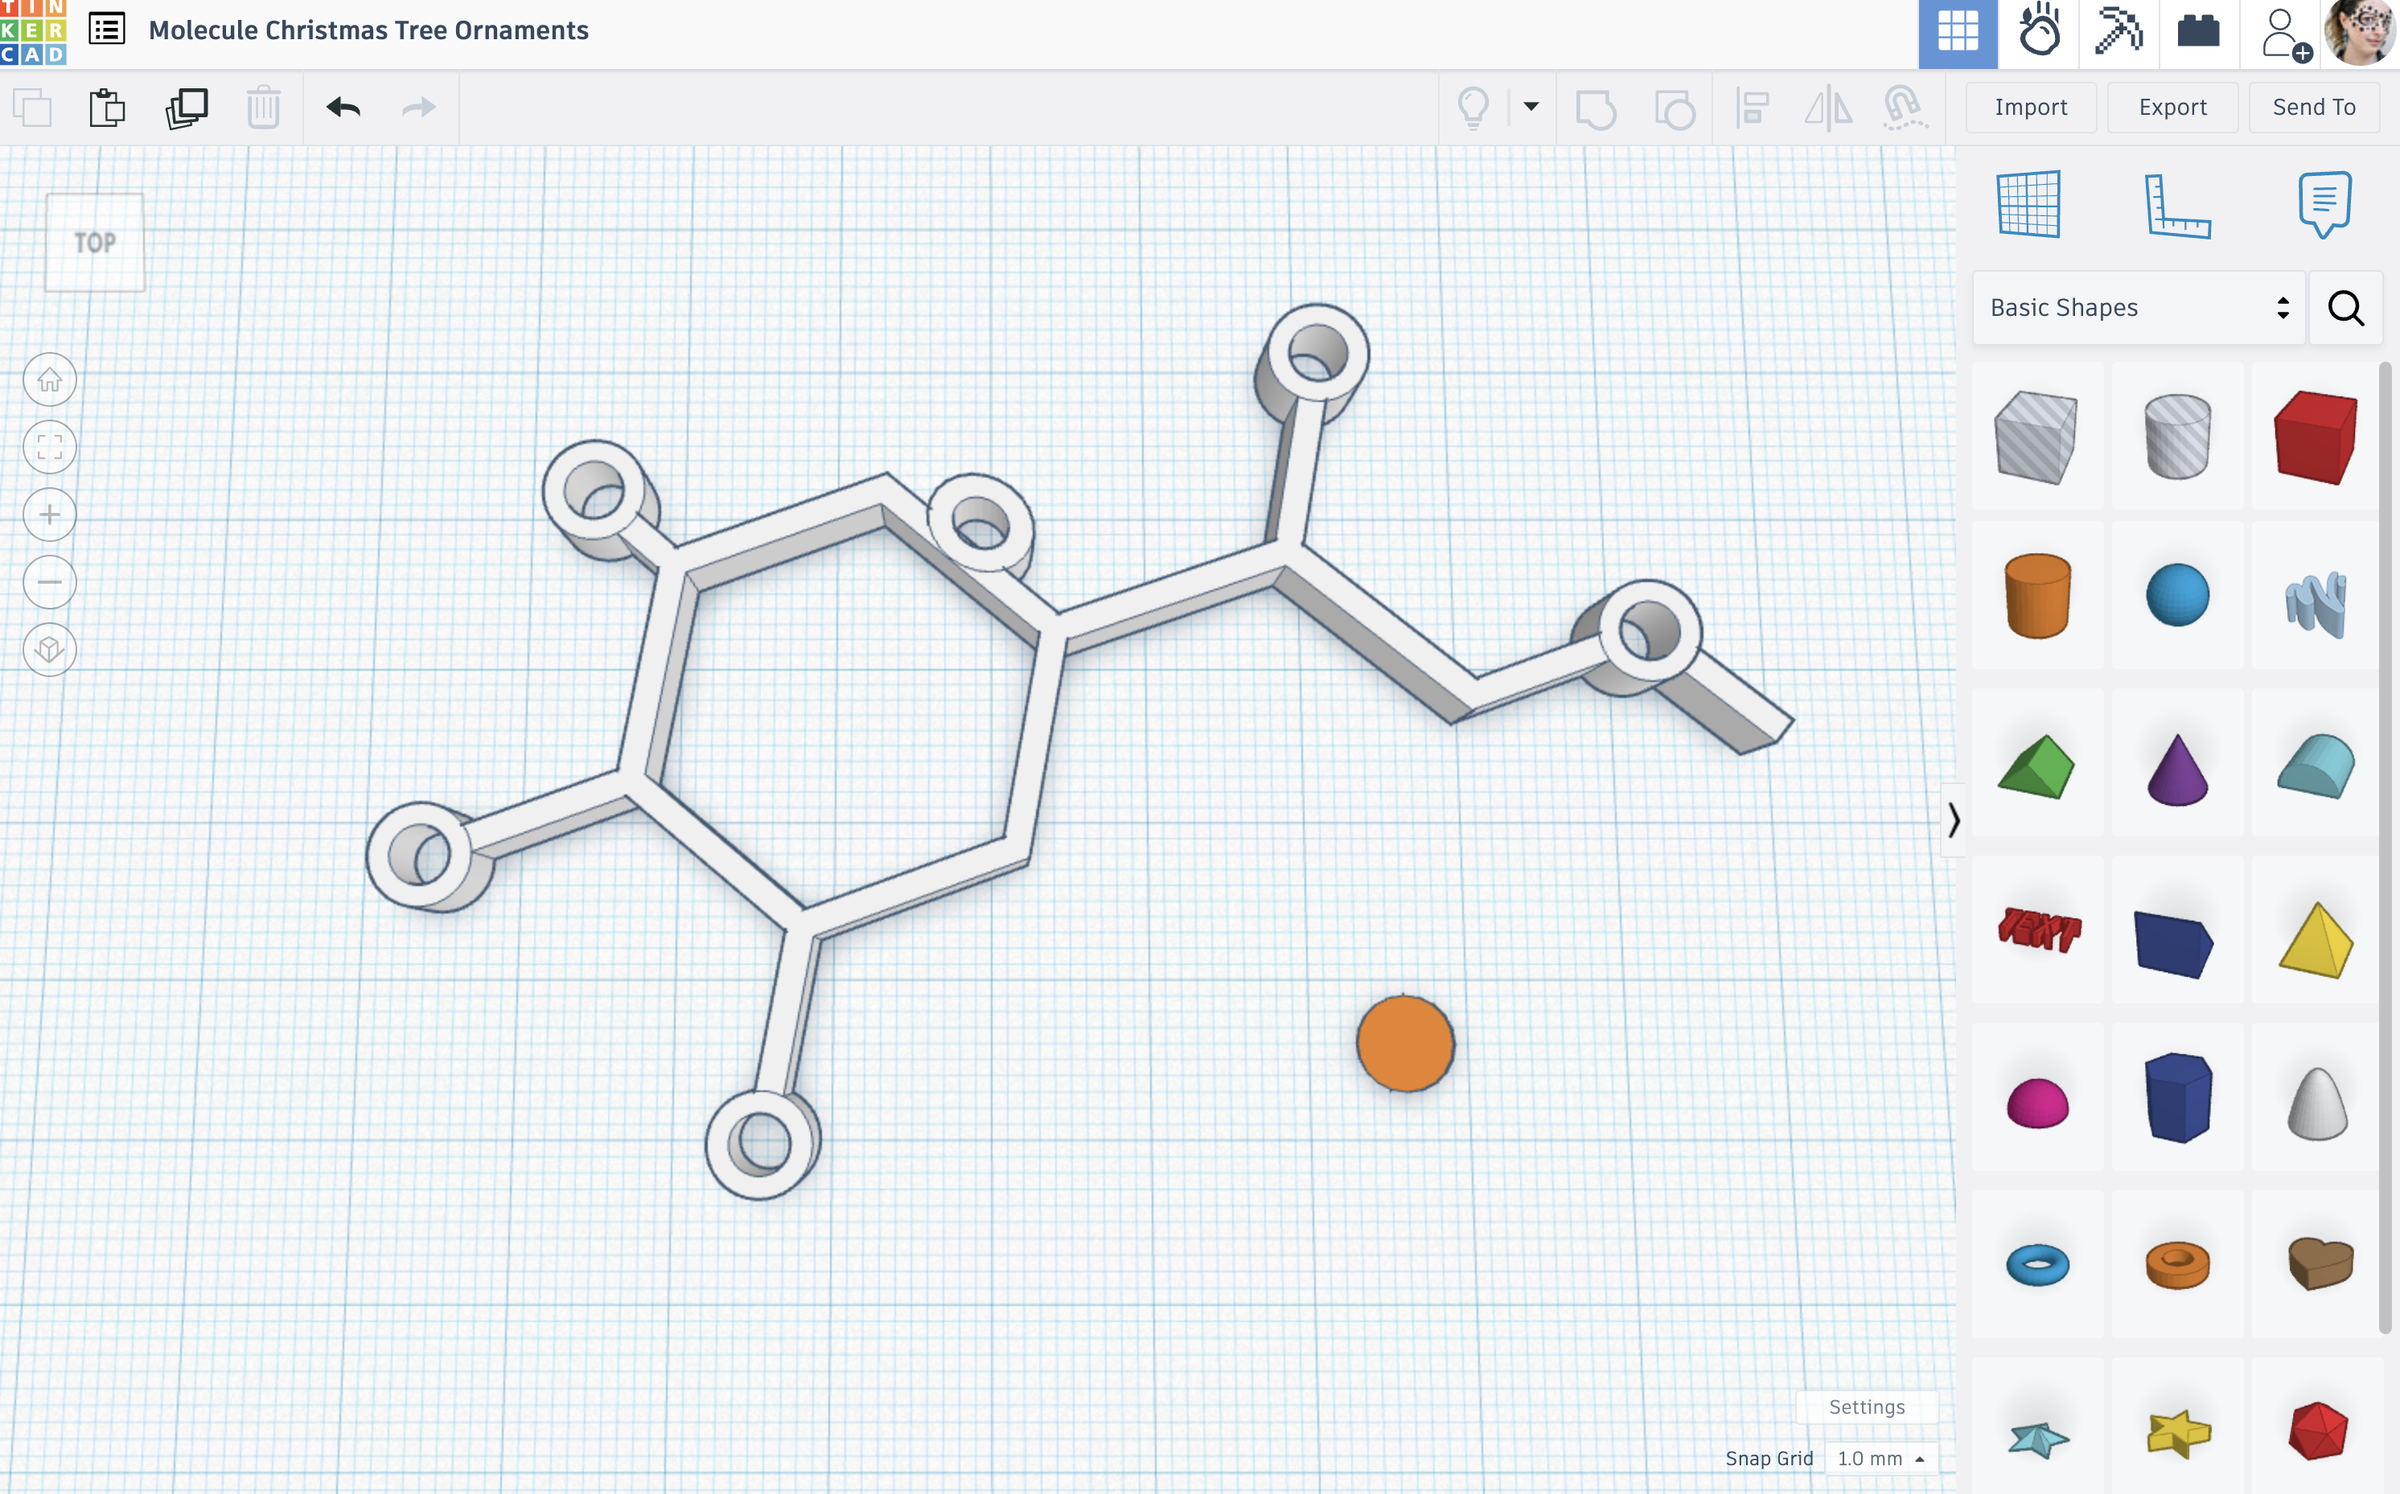Switch to Bricks mode with the lego icon
This screenshot has width=2400, height=1494.
[x=2197, y=33]
